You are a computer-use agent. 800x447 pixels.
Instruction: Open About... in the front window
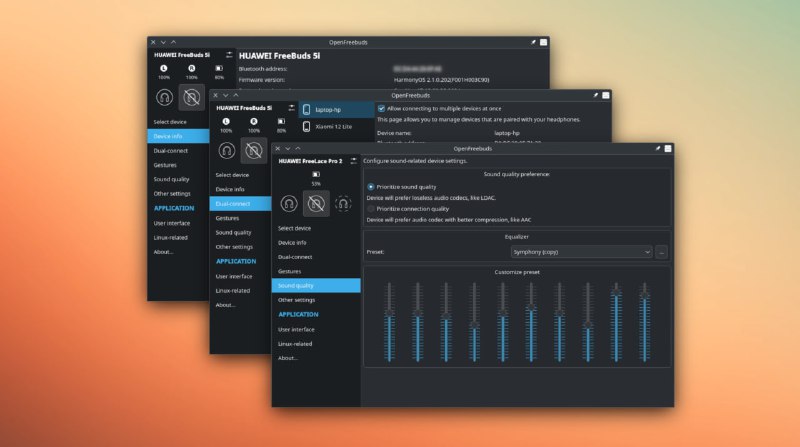click(x=288, y=357)
